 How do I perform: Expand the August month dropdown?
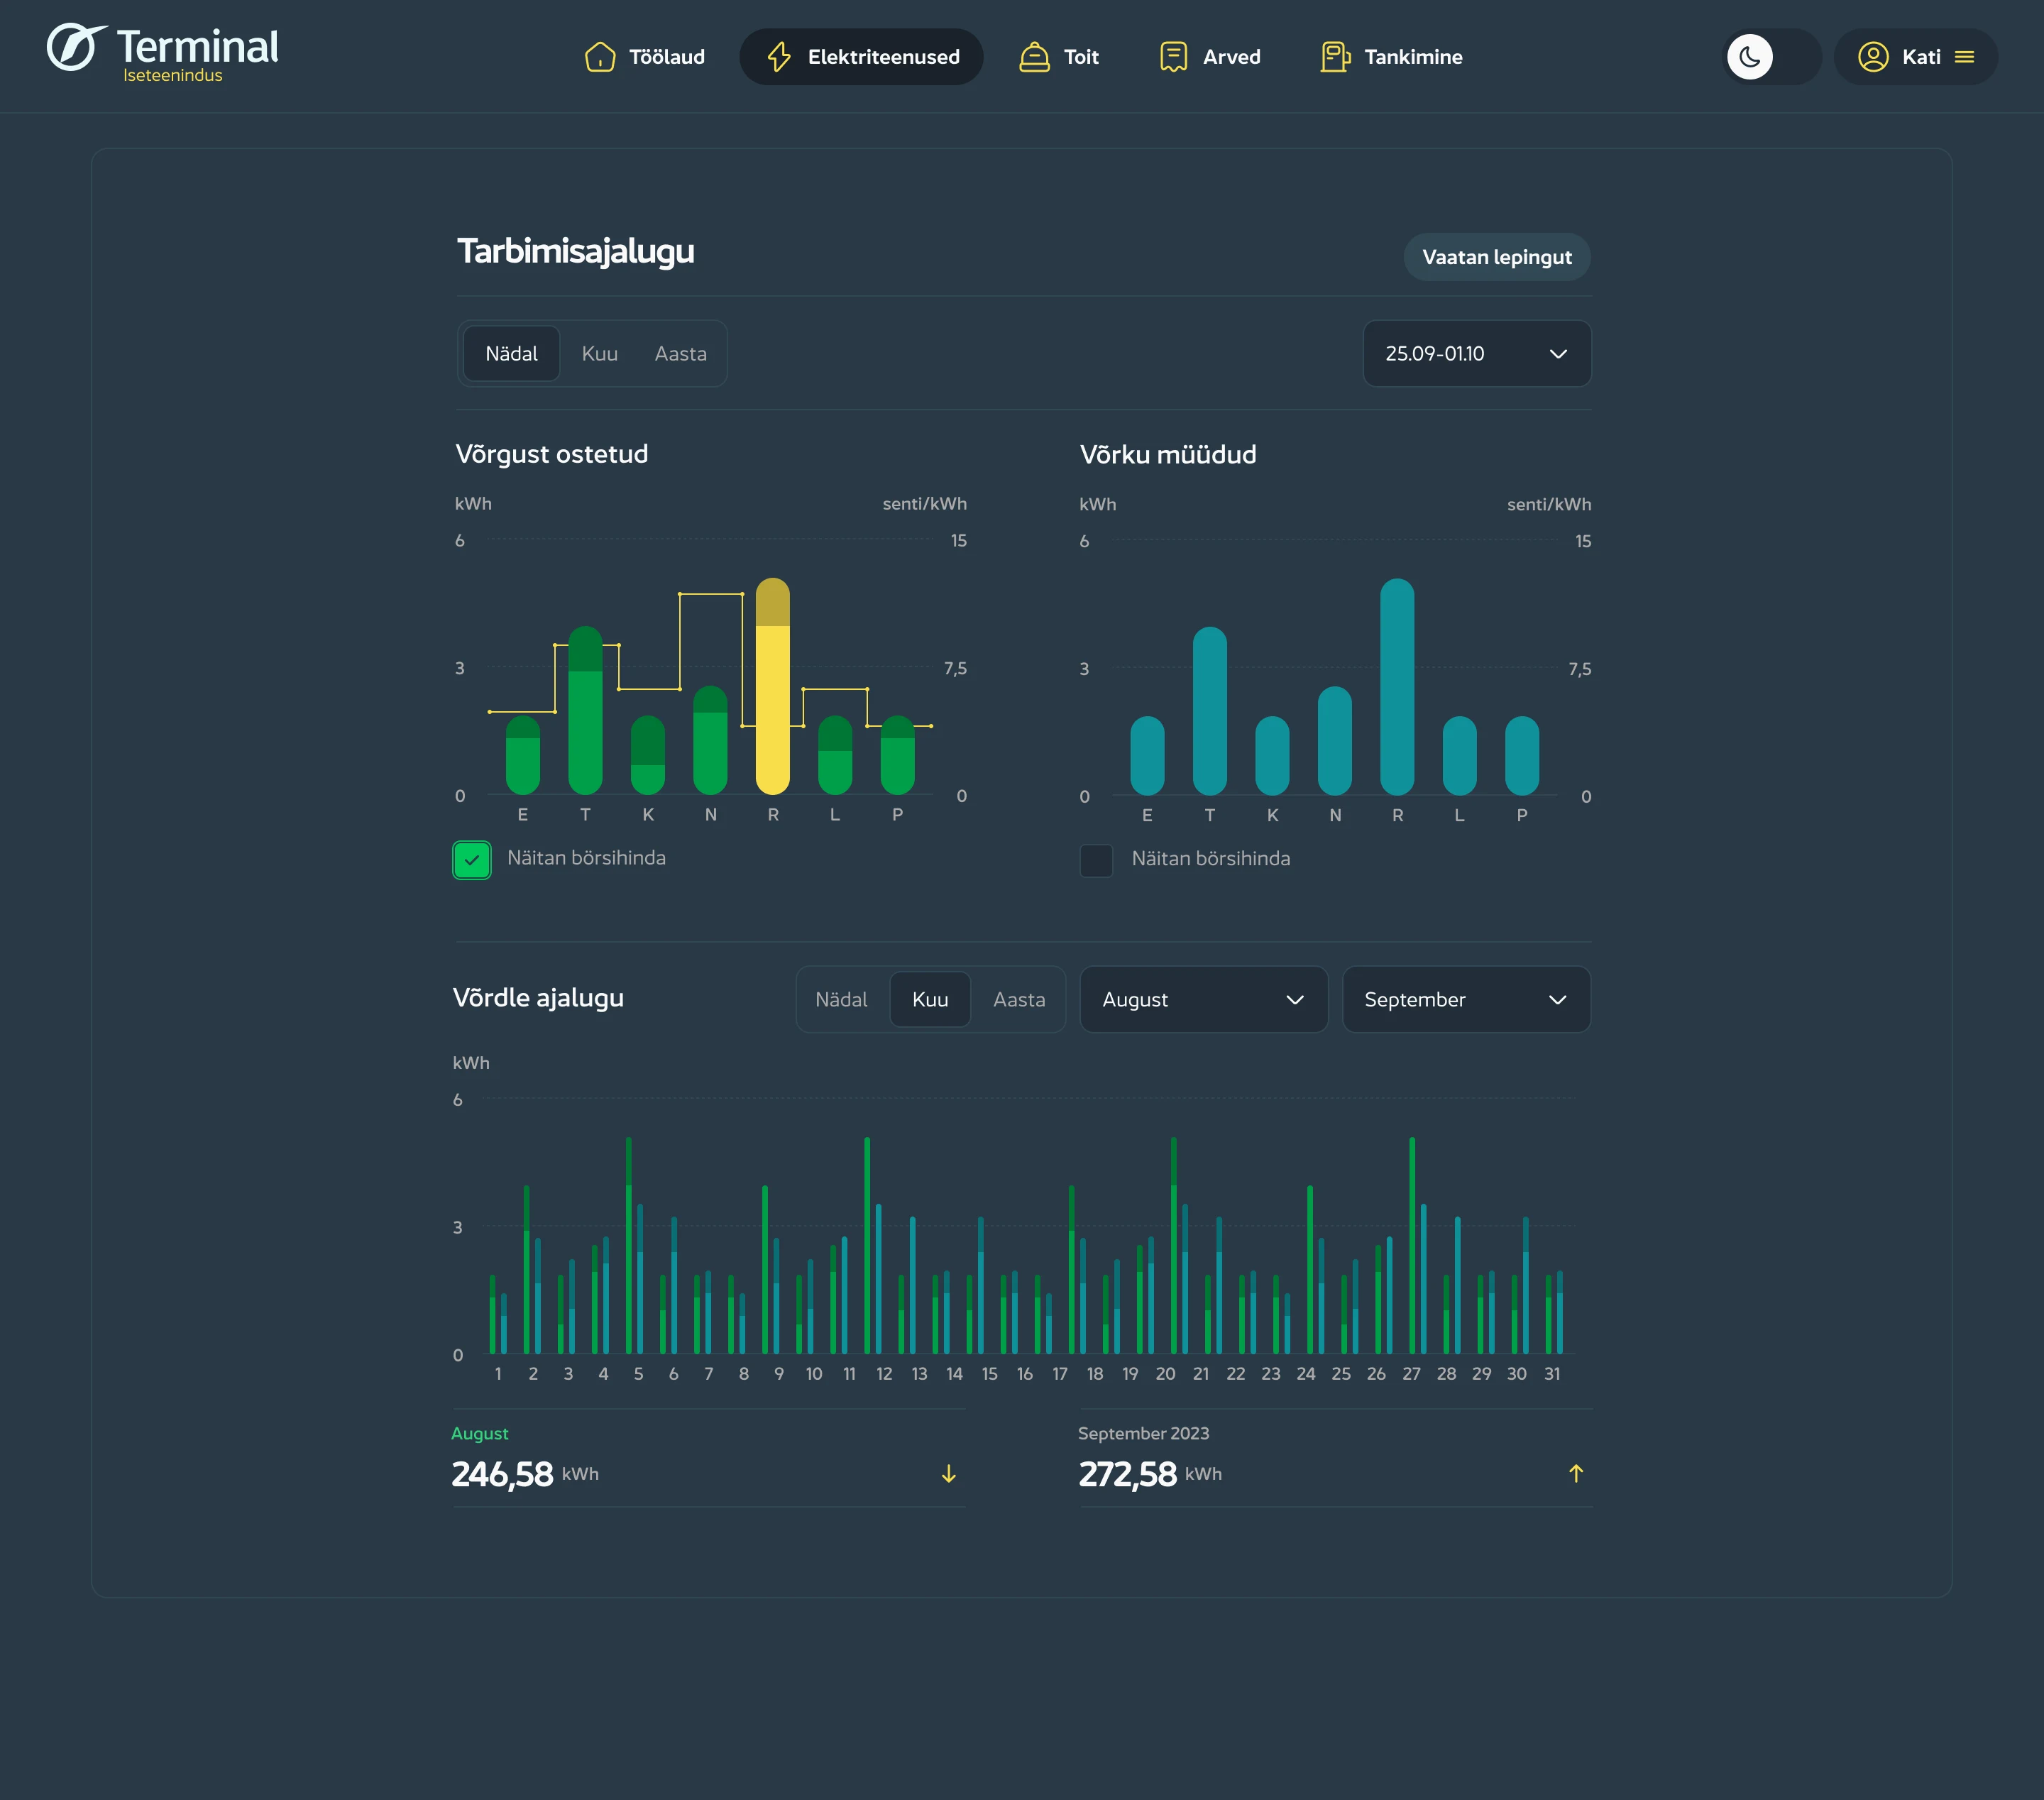tap(1203, 1000)
